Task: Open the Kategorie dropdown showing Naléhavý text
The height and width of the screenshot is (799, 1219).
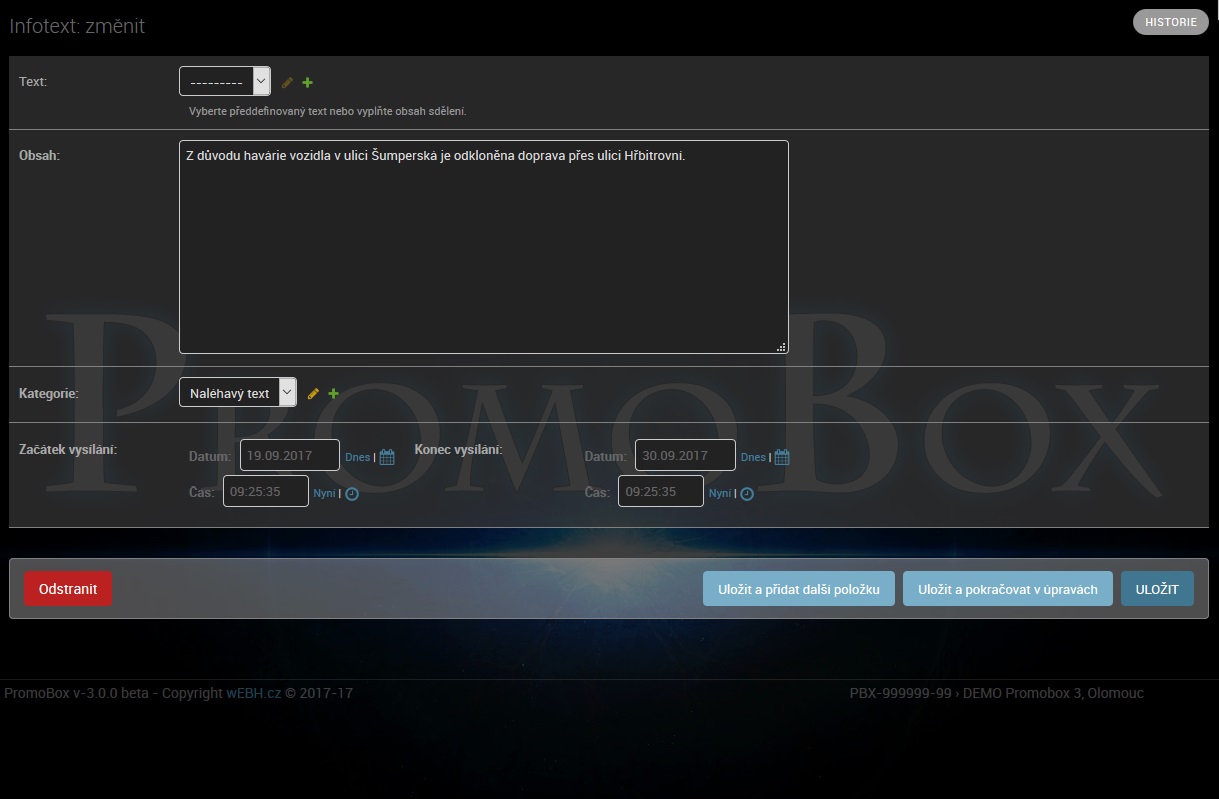Action: pyautogui.click(x=237, y=393)
